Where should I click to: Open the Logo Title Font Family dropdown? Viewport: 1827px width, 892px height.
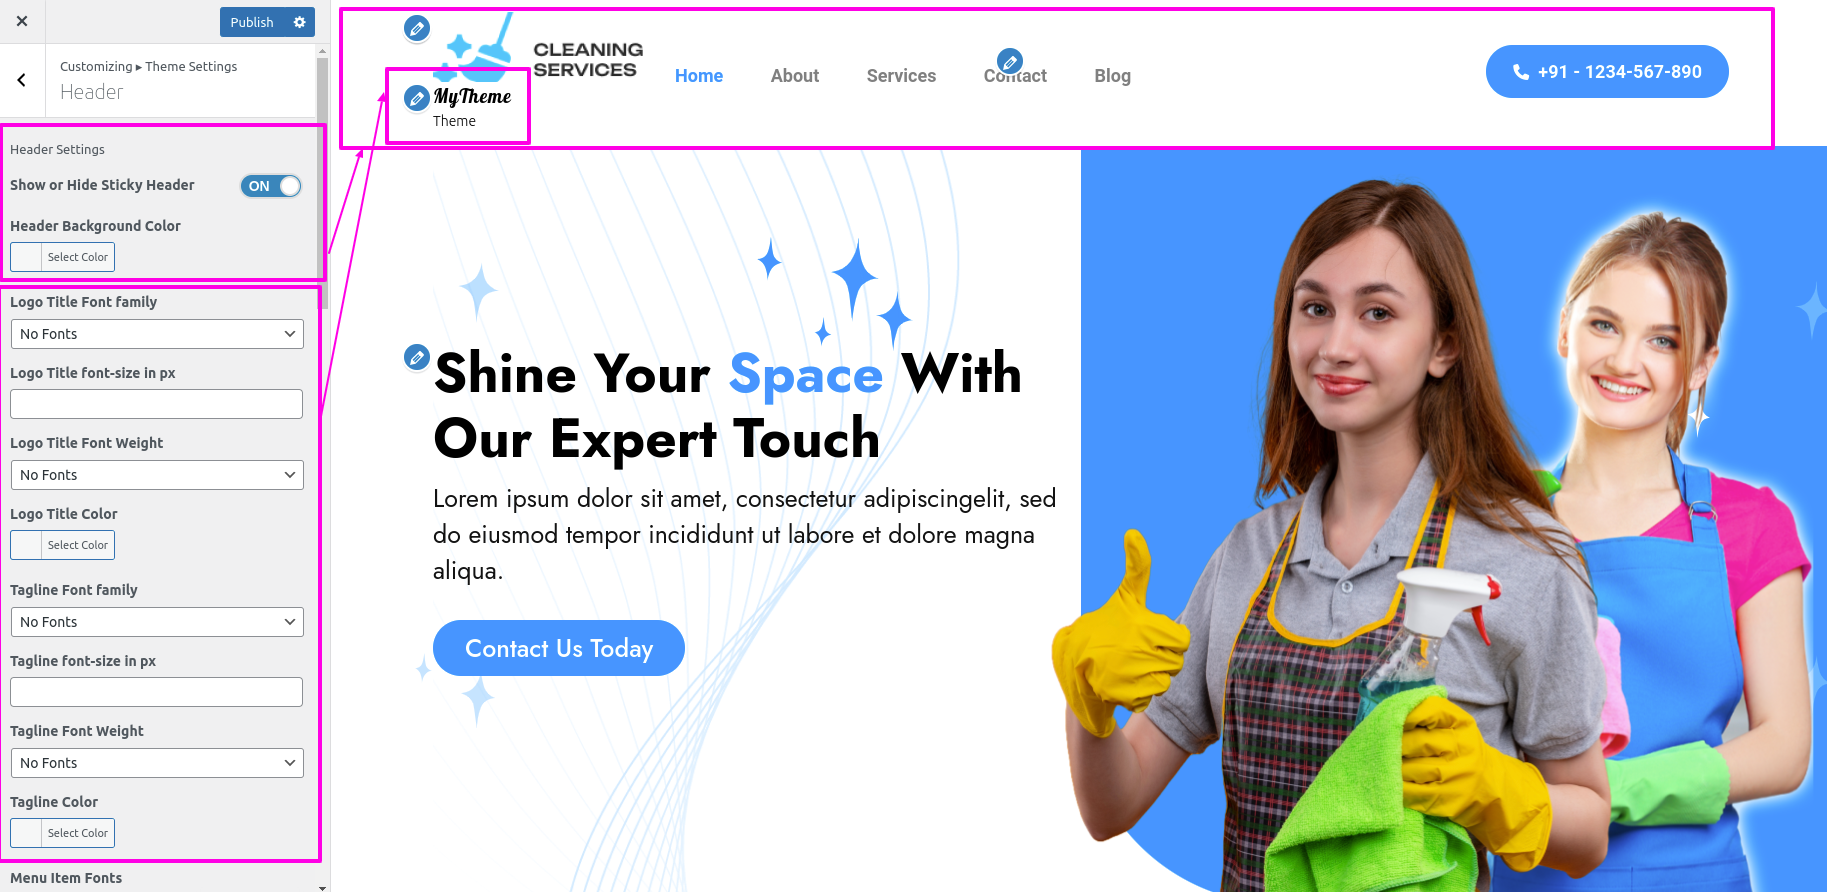(x=157, y=334)
